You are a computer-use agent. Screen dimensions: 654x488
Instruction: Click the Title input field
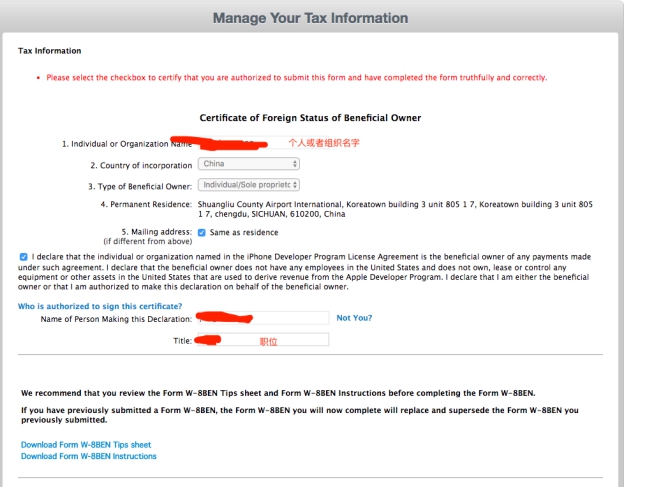263,340
